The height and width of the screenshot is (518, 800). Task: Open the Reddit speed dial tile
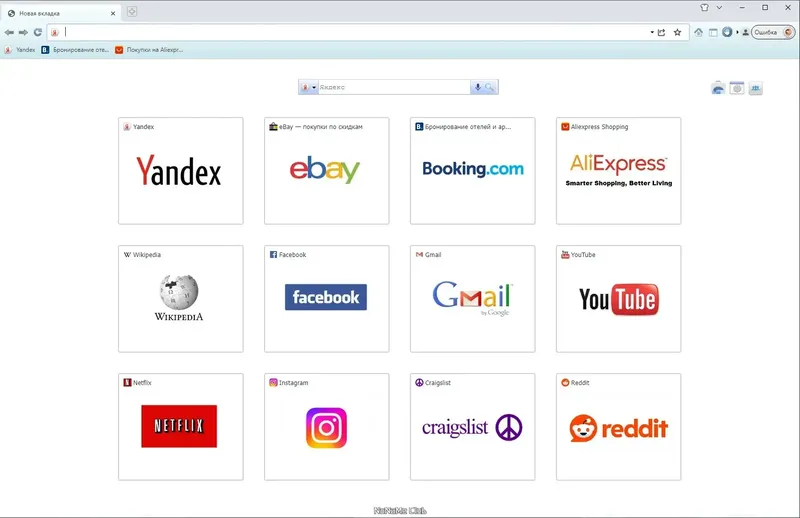pyautogui.click(x=618, y=427)
